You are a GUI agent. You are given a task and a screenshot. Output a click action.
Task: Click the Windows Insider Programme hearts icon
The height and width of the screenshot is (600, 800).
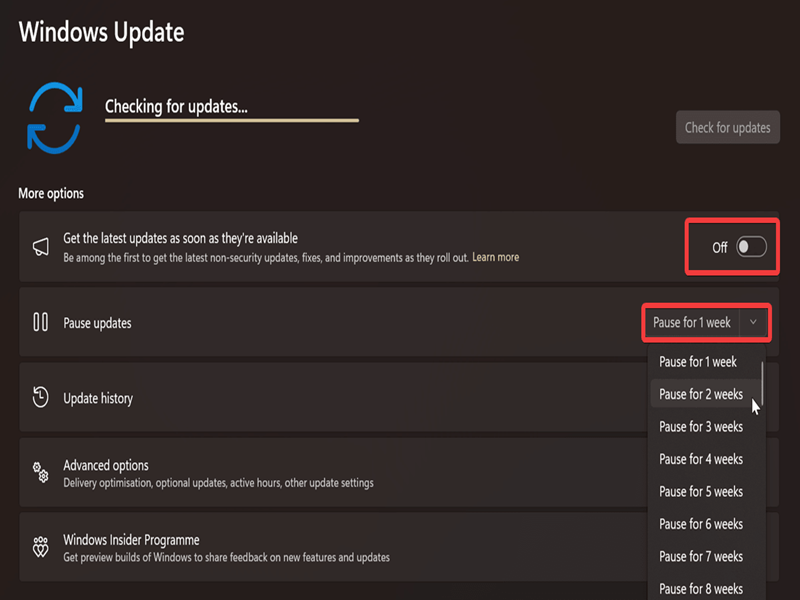41,547
